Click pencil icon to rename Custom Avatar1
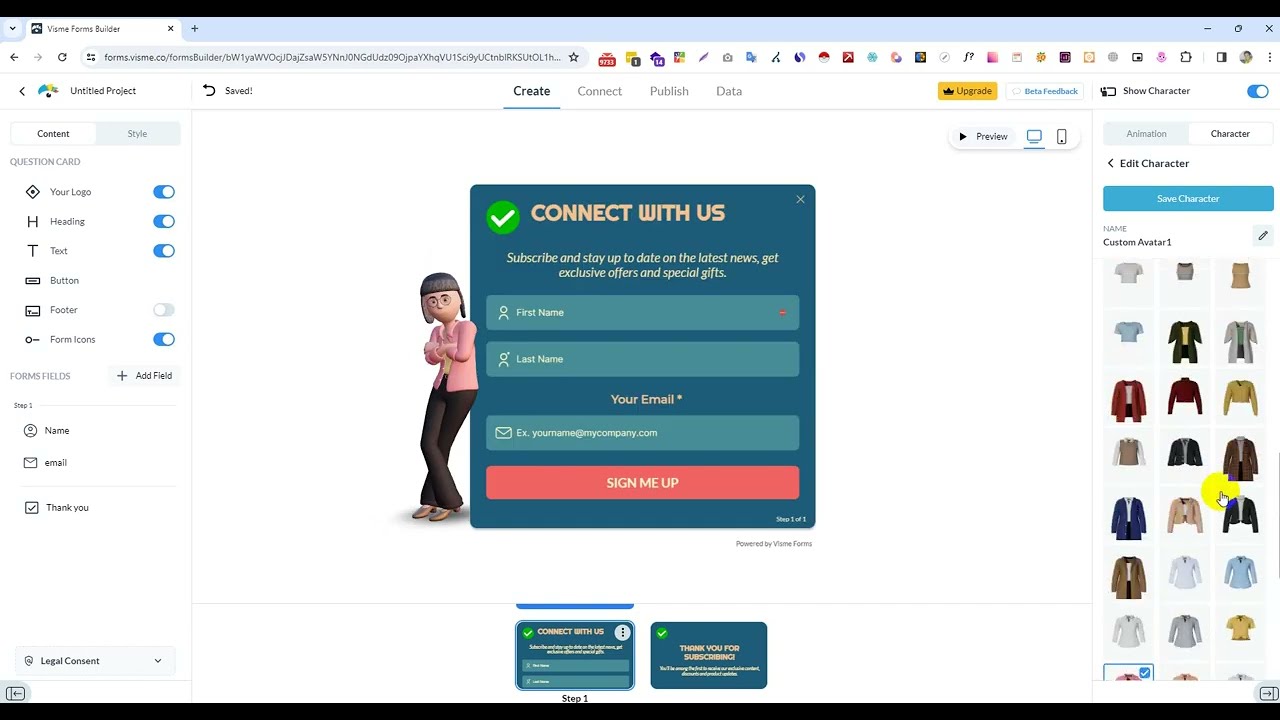Viewport: 1280px width, 720px height. [1263, 236]
